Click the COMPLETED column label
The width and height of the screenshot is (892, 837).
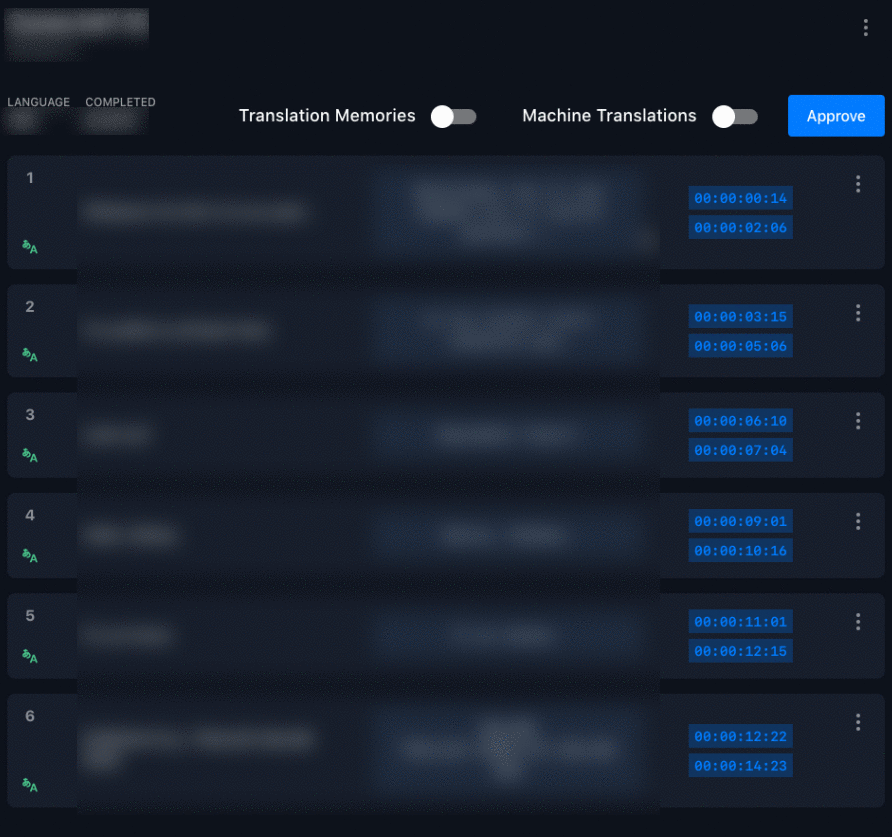tap(121, 102)
